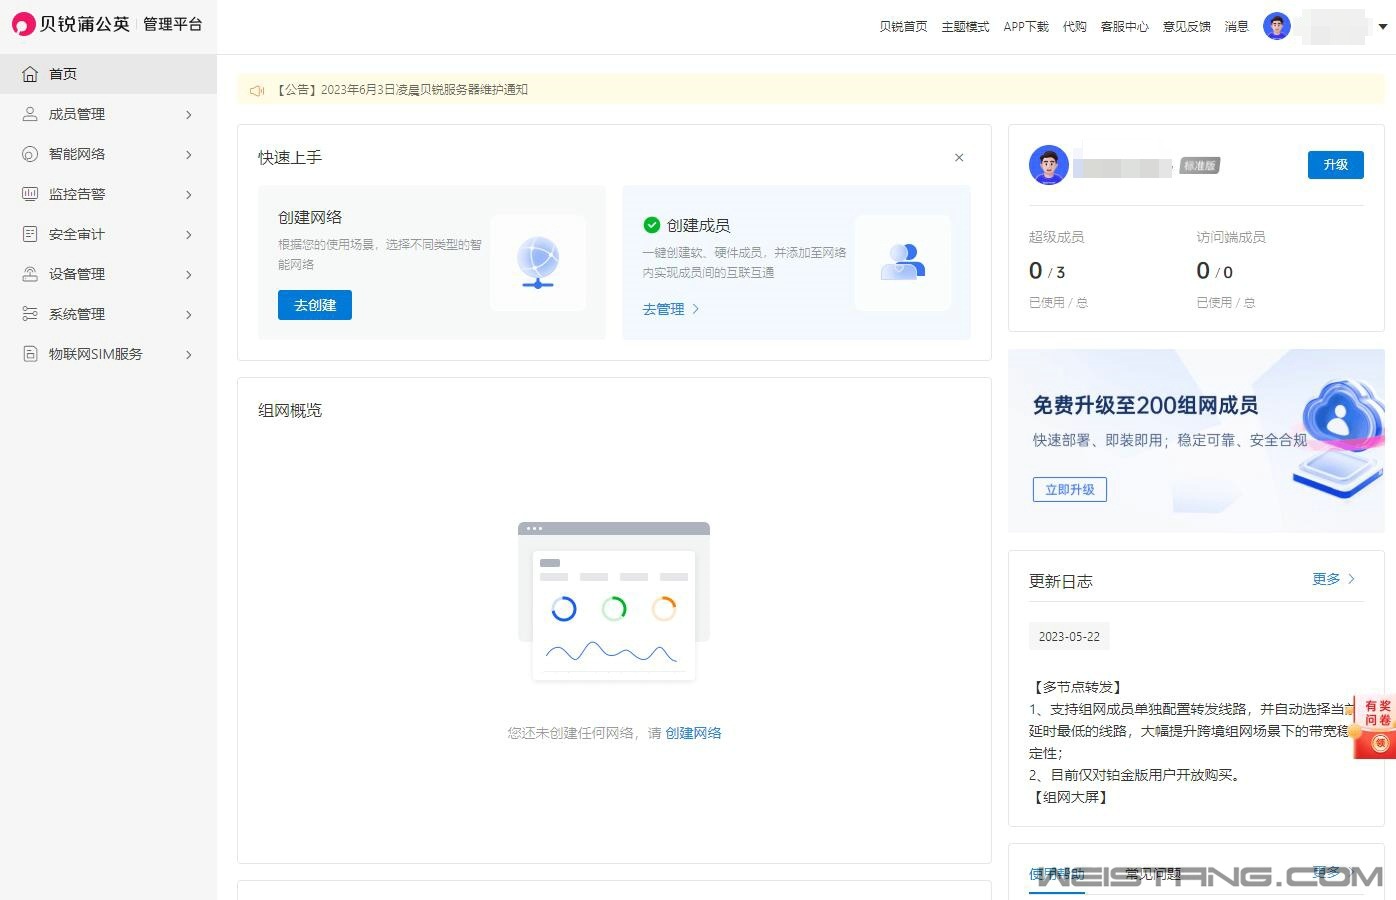Viewport: 1396px width, 900px height.
Task: Open 主题模式 in the top navigation
Action: (965, 27)
